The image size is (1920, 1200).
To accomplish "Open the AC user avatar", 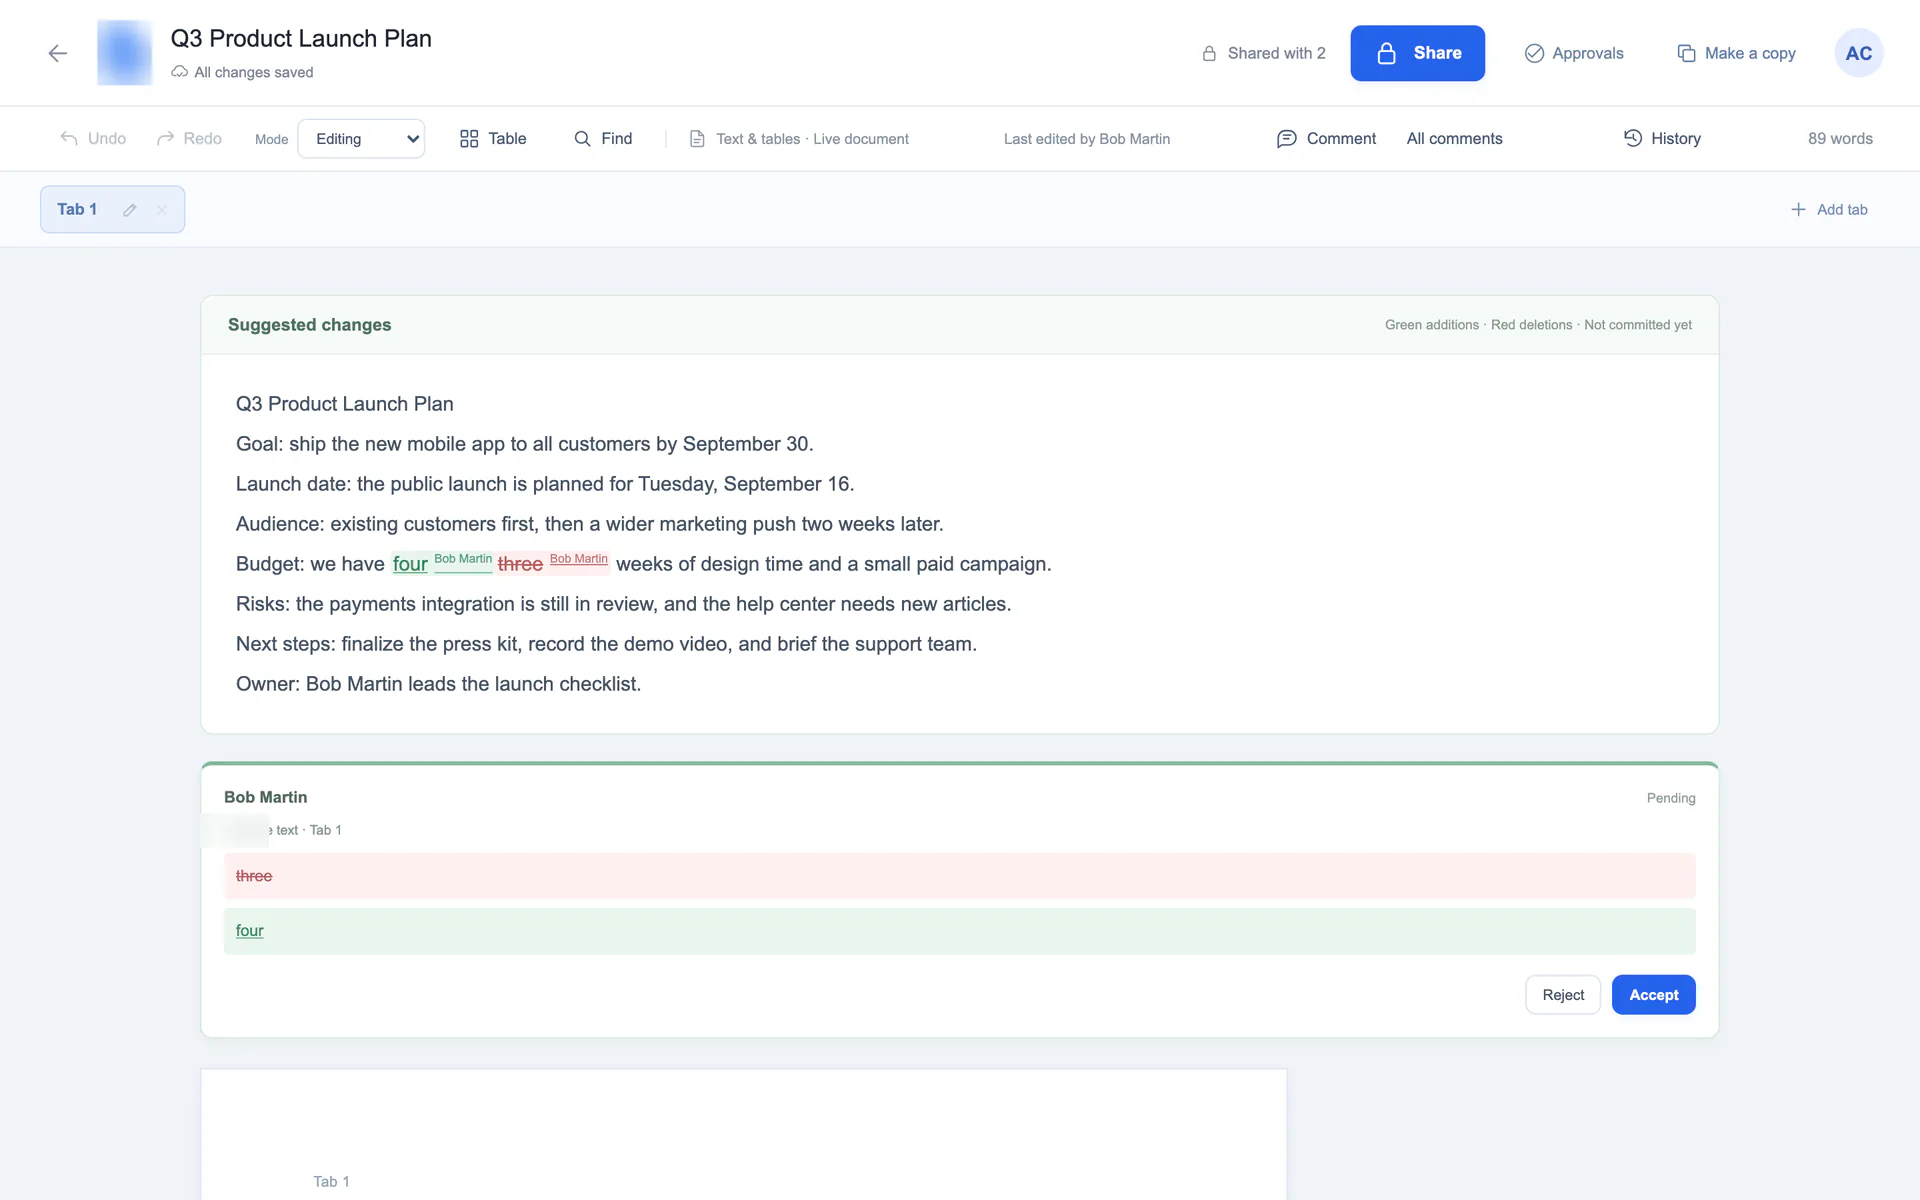I will point(1858,53).
